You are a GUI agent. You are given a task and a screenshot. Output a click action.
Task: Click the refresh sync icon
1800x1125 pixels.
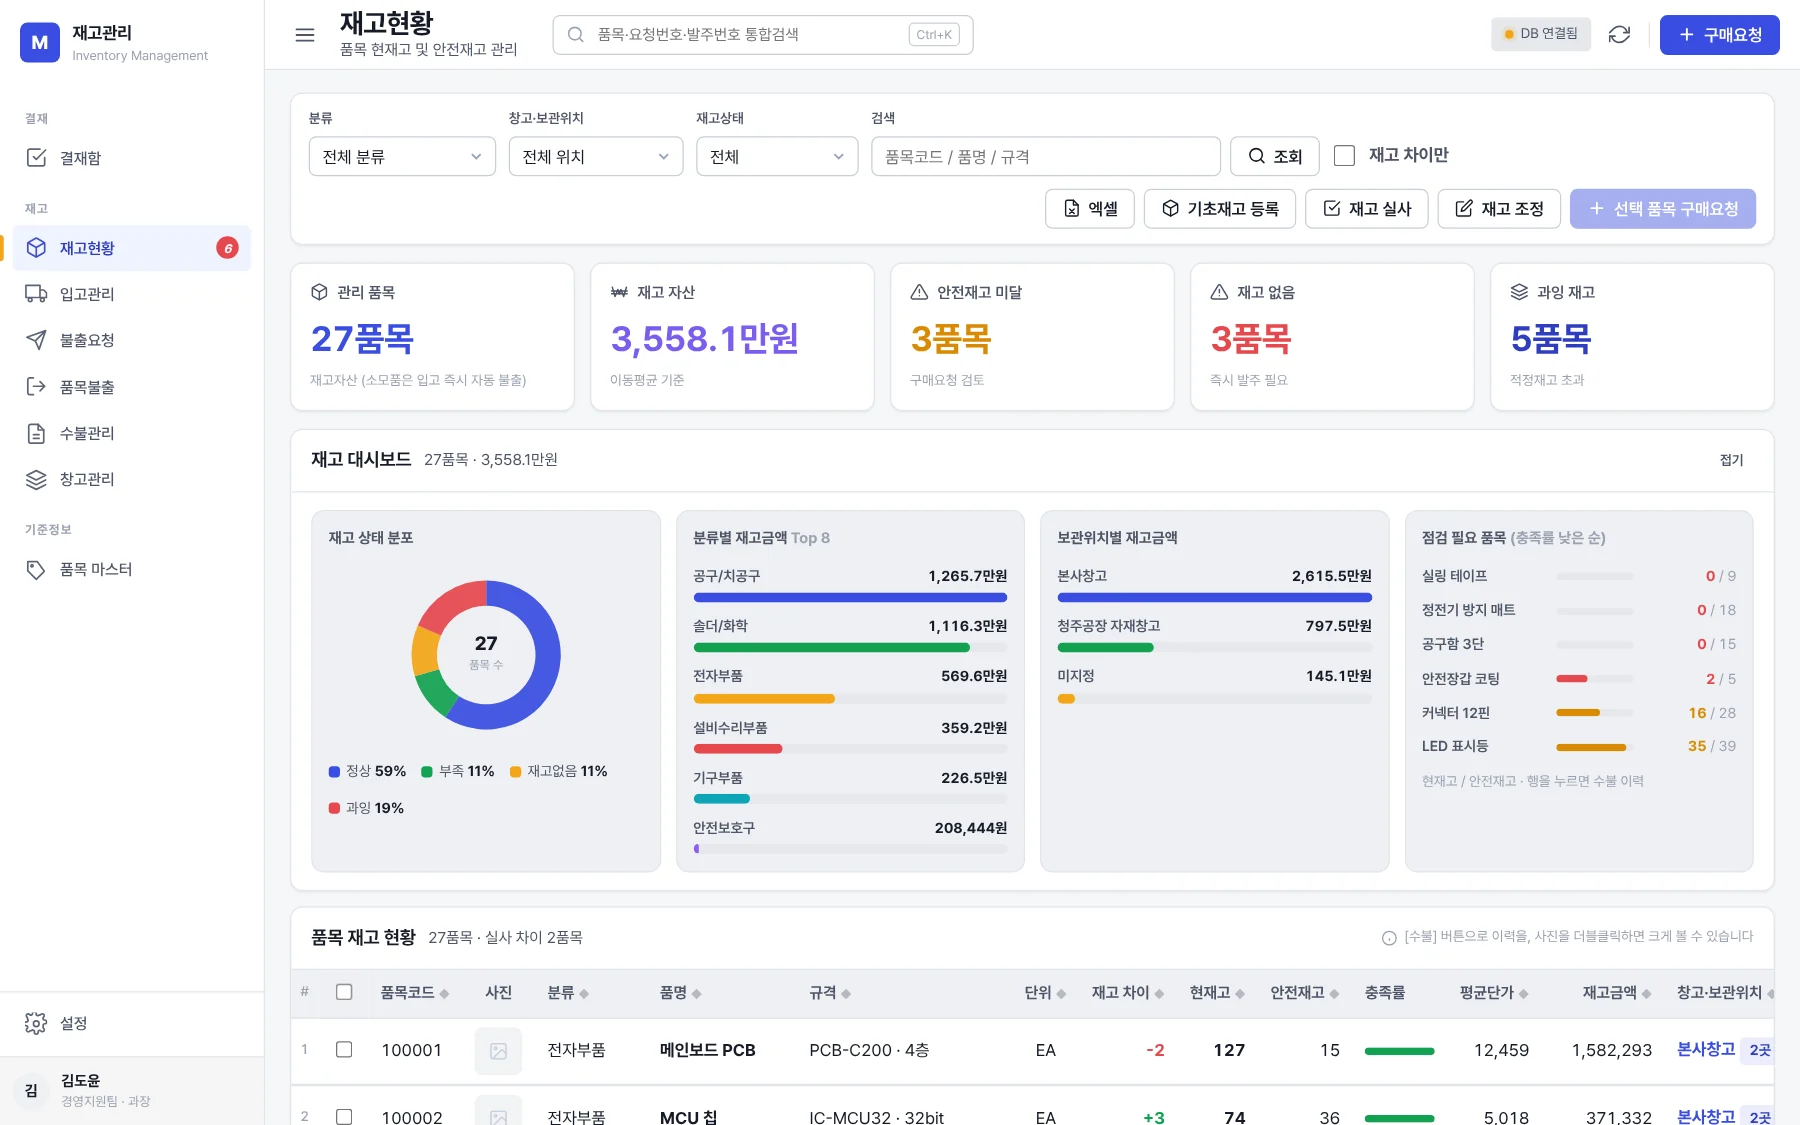click(x=1619, y=35)
